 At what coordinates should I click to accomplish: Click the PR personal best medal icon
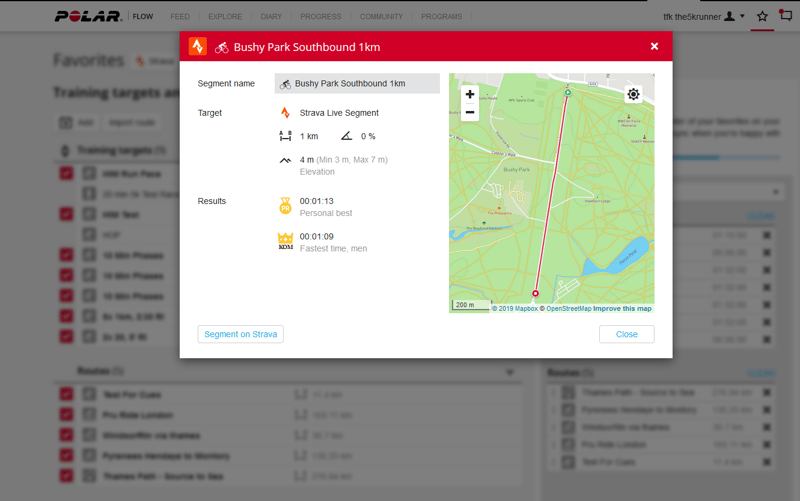pyautogui.click(x=285, y=206)
